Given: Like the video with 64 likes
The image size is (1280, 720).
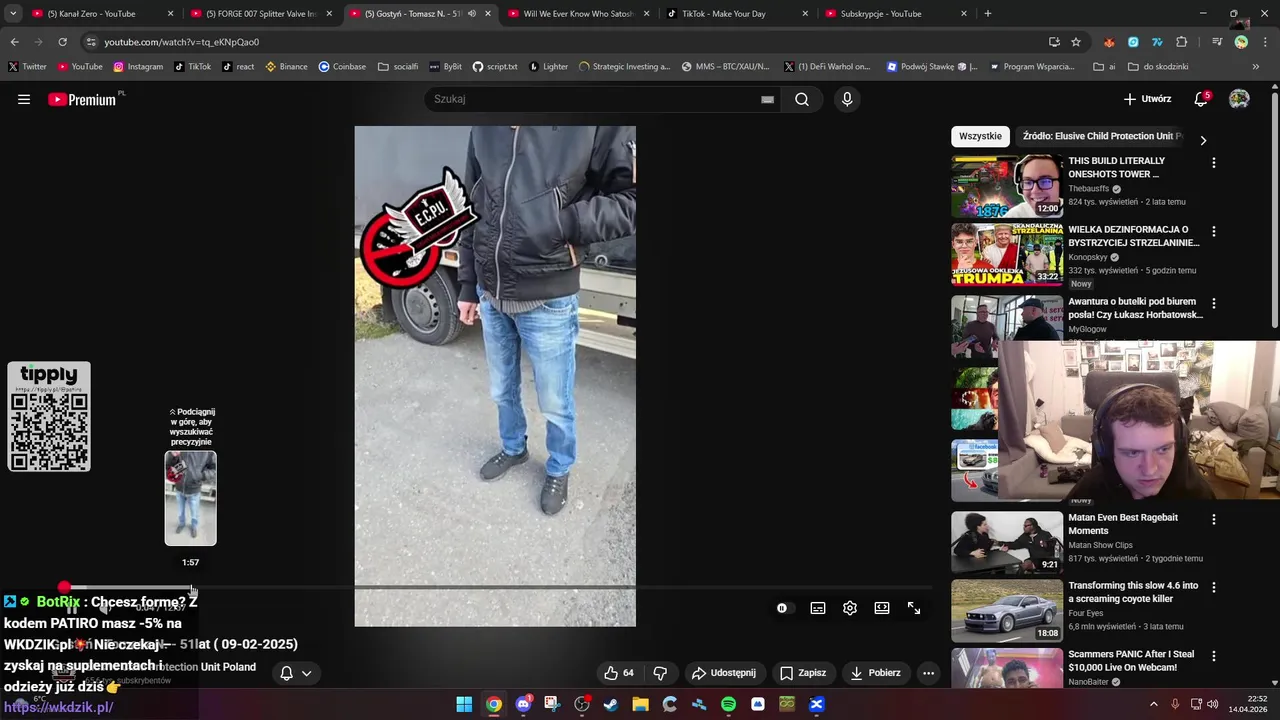Looking at the screenshot, I should [x=619, y=673].
